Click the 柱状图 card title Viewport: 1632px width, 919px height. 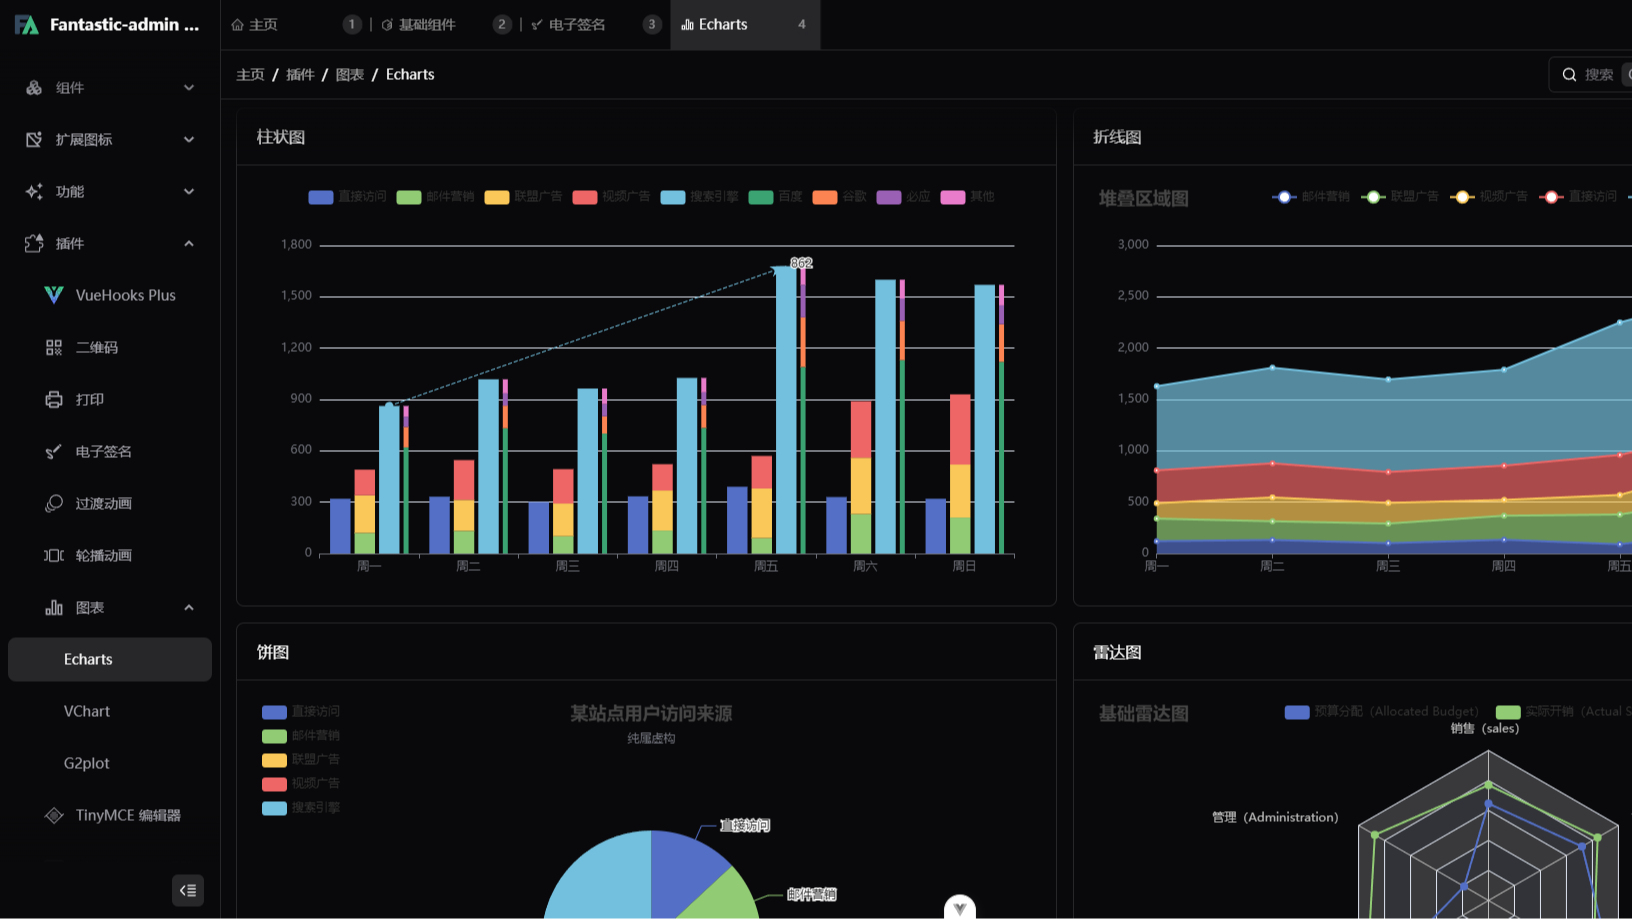(281, 137)
